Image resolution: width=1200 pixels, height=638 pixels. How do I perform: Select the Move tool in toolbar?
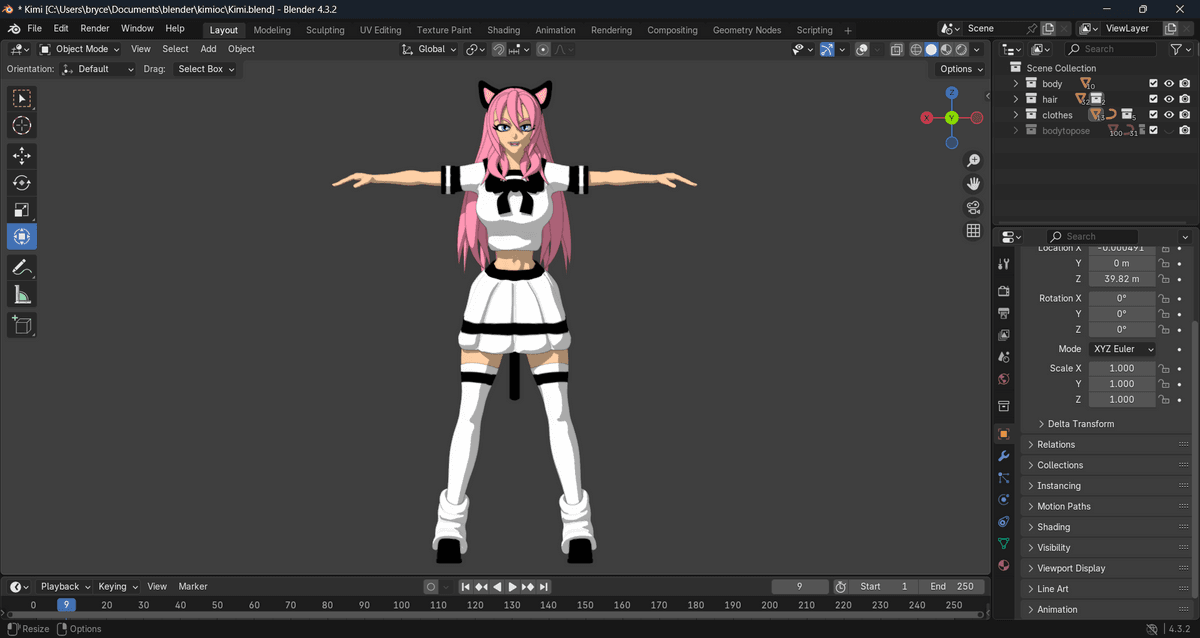pyautogui.click(x=22, y=156)
